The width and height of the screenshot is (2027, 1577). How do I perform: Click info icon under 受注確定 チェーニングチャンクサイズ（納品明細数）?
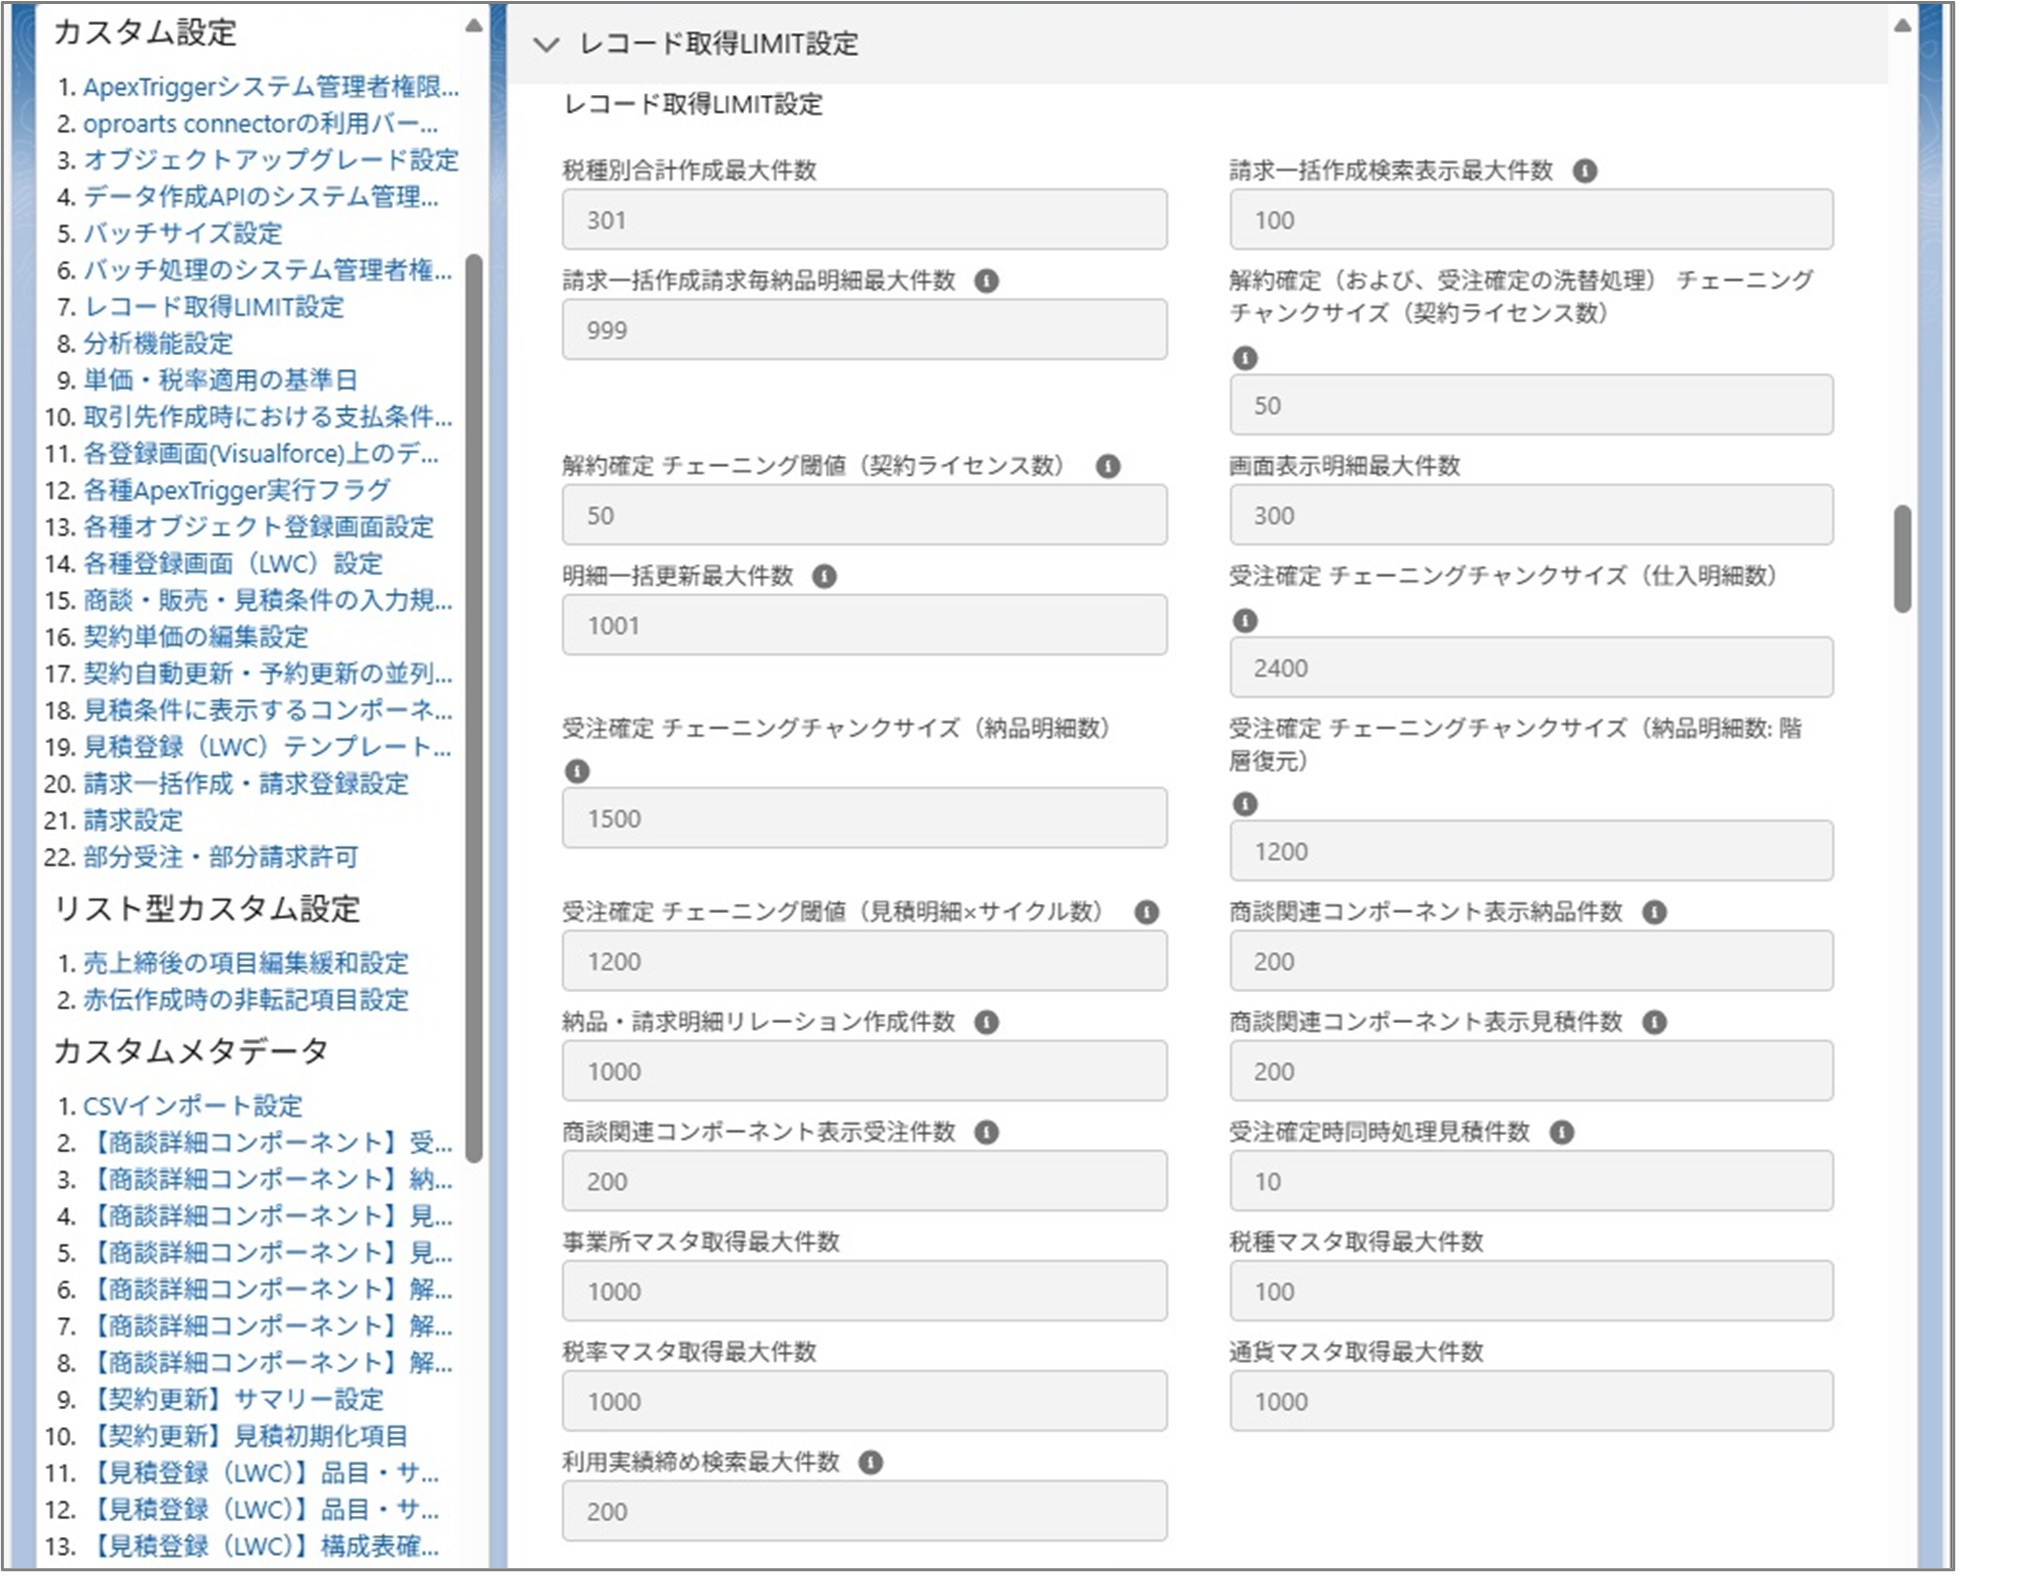(x=578, y=770)
